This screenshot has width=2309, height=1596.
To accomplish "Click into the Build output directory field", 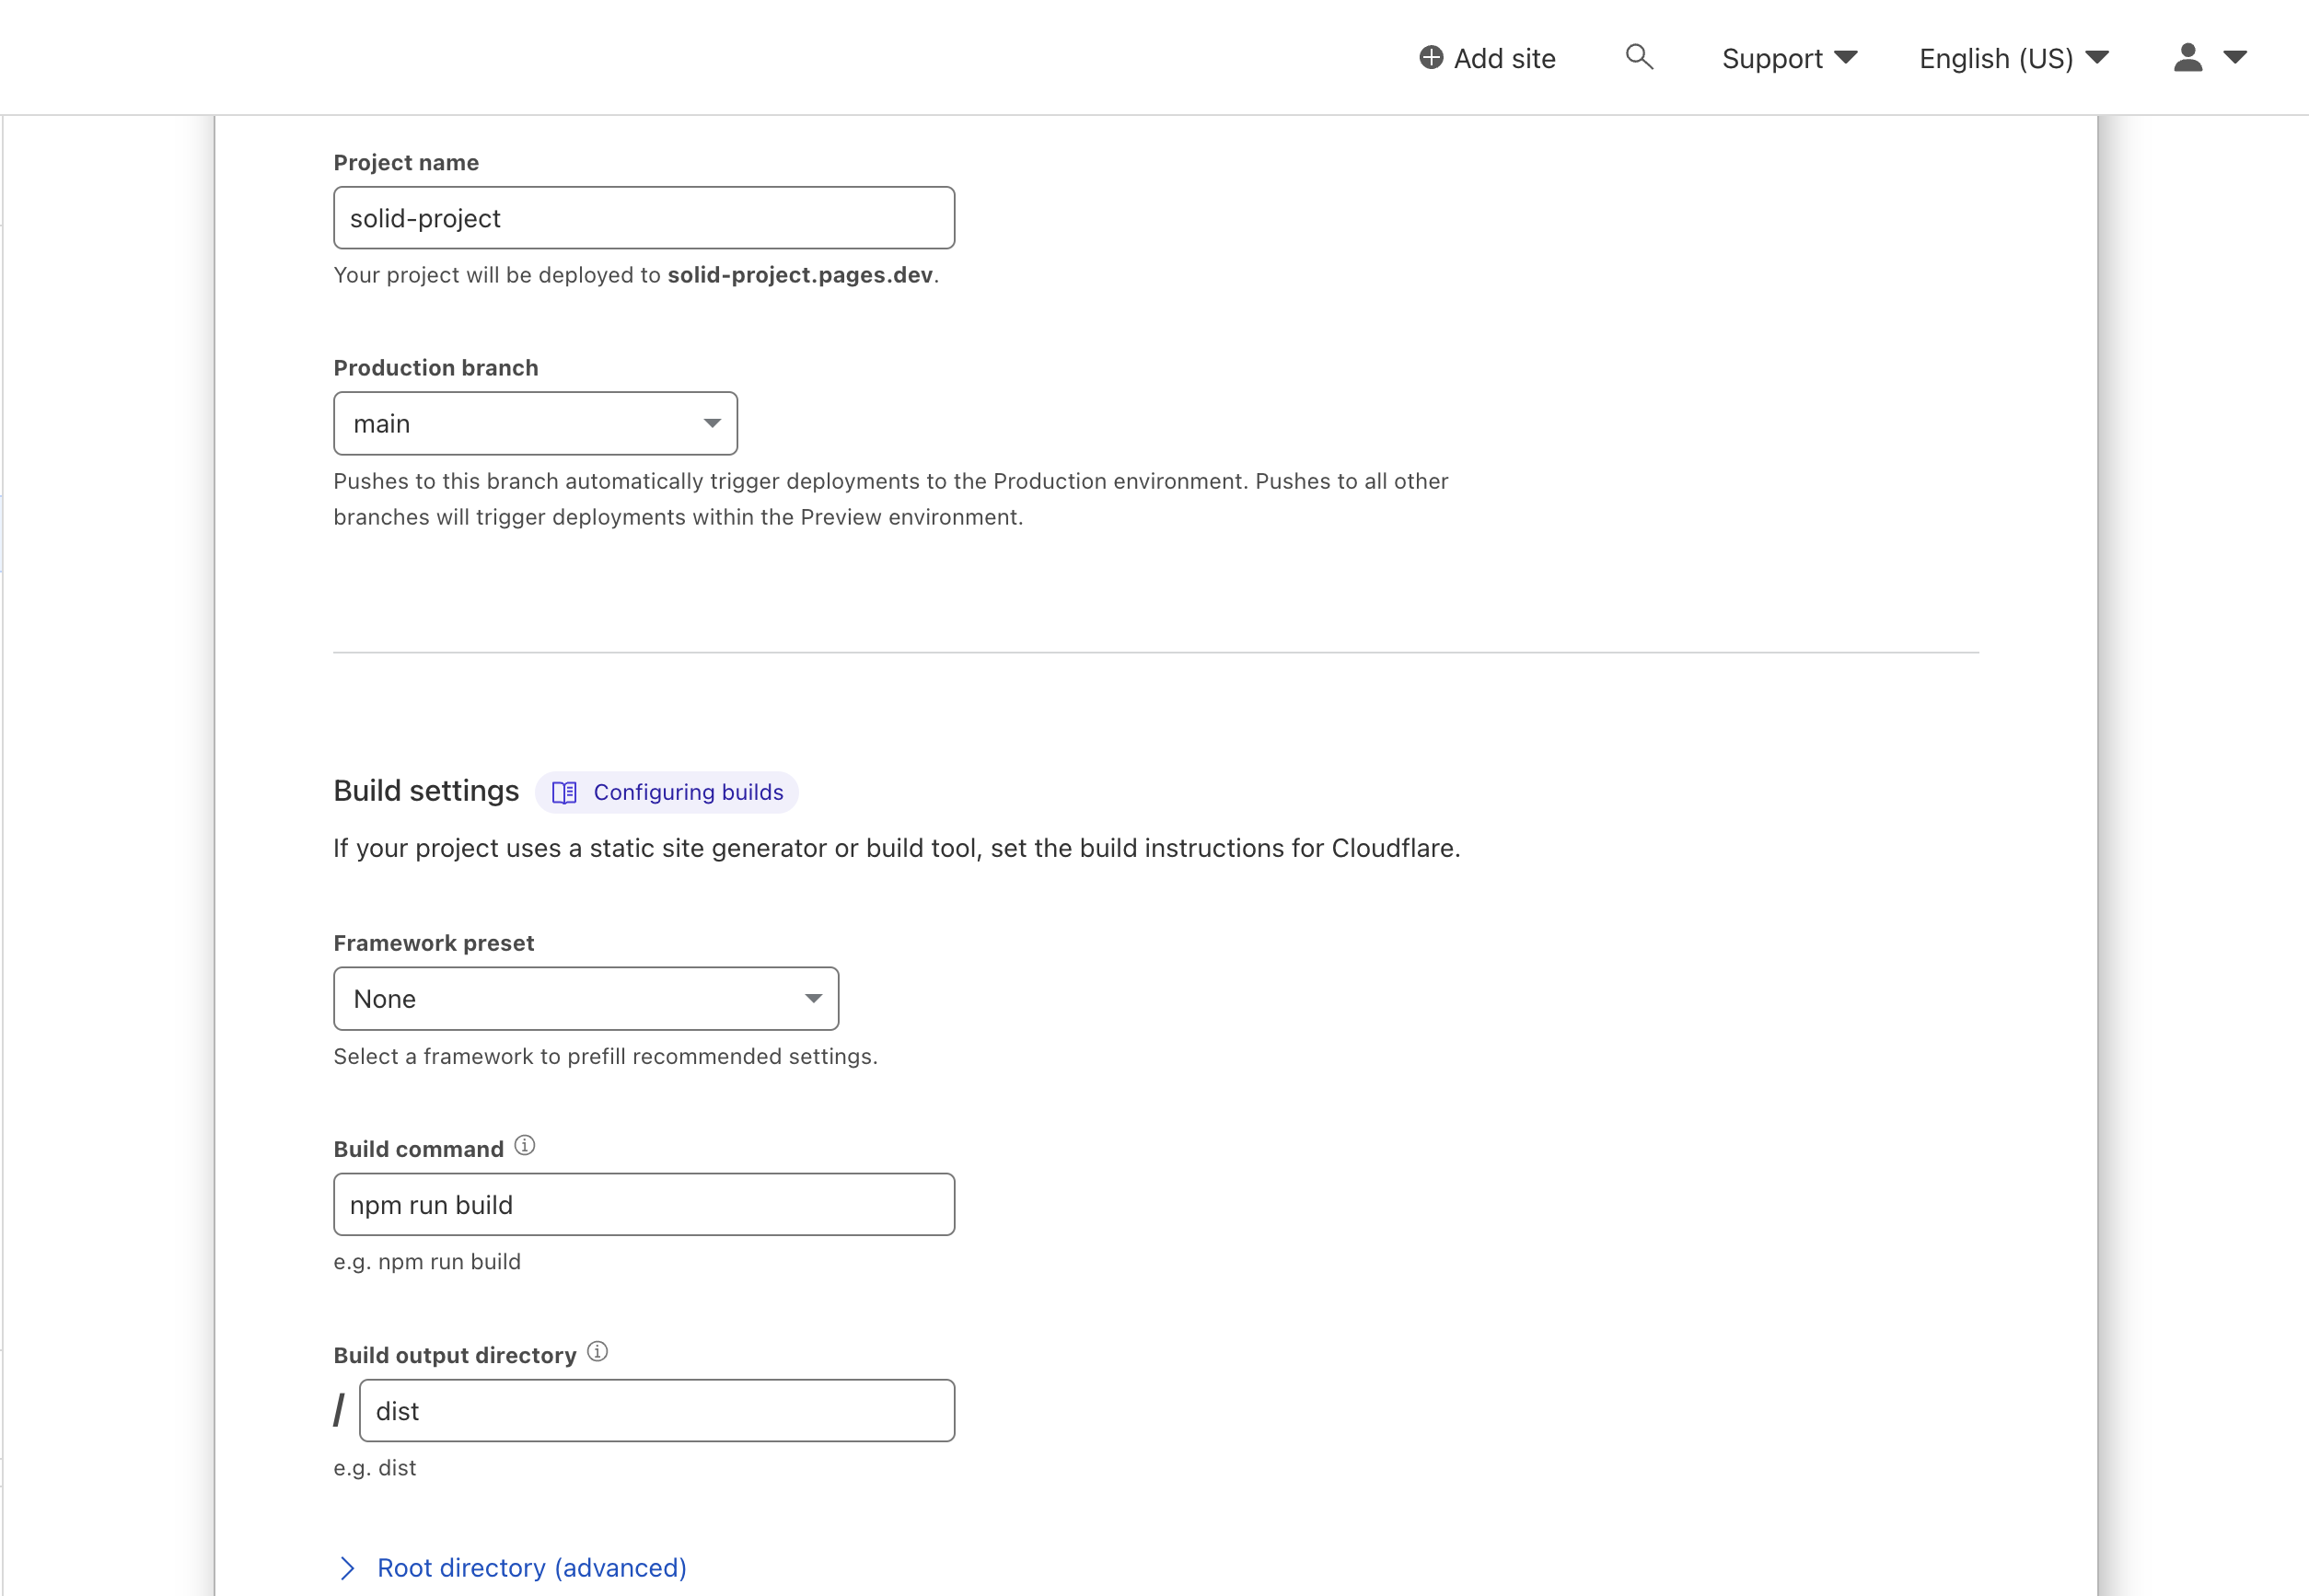I will [656, 1410].
